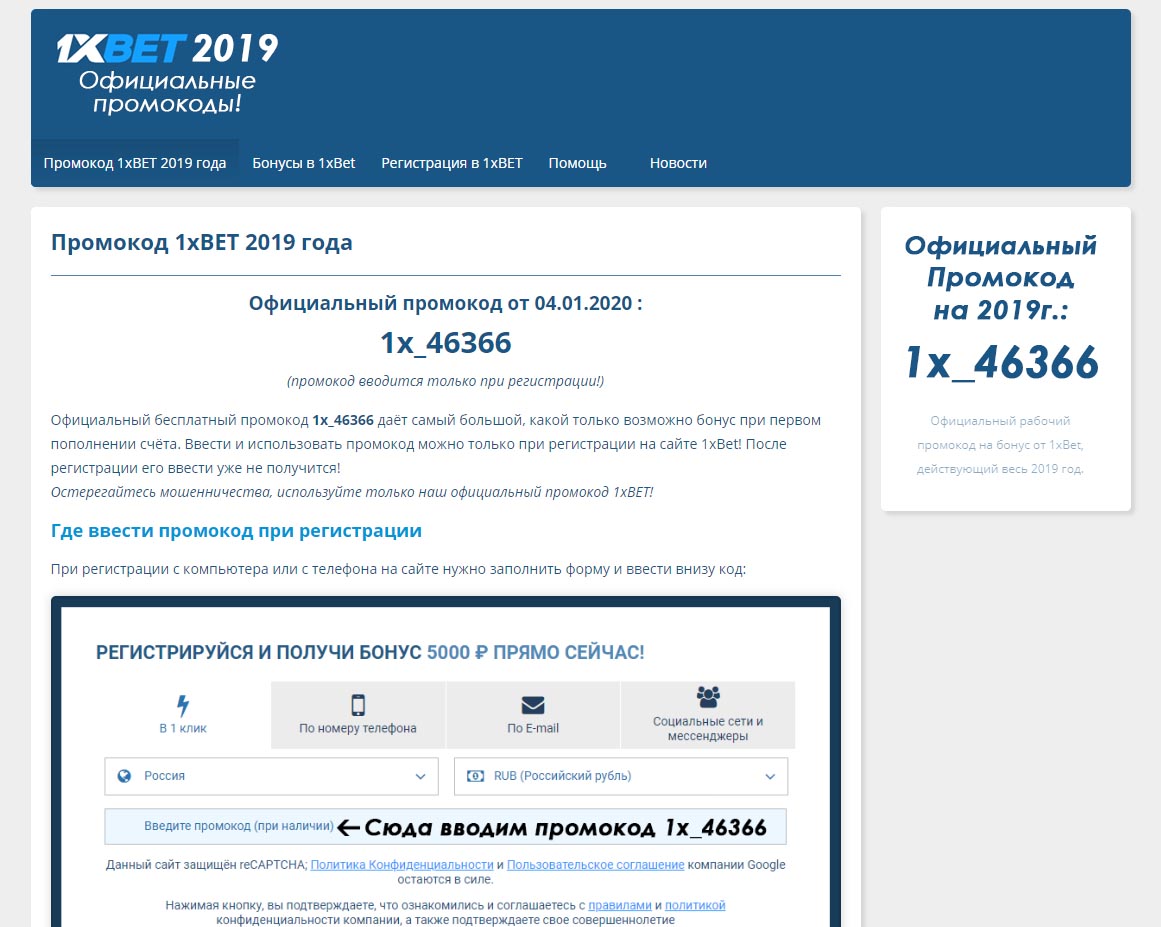Switch to the 'В 1 клик' registration tab
The image size is (1161, 927).
point(183,715)
